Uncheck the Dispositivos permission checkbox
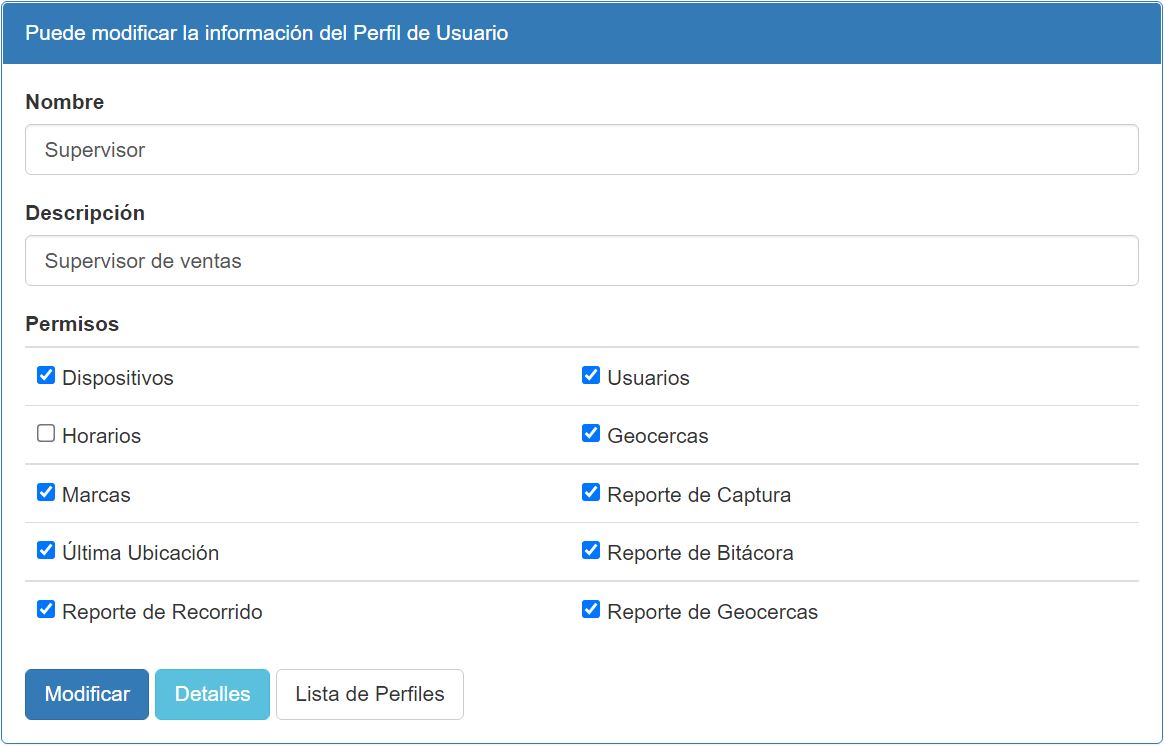 point(46,376)
